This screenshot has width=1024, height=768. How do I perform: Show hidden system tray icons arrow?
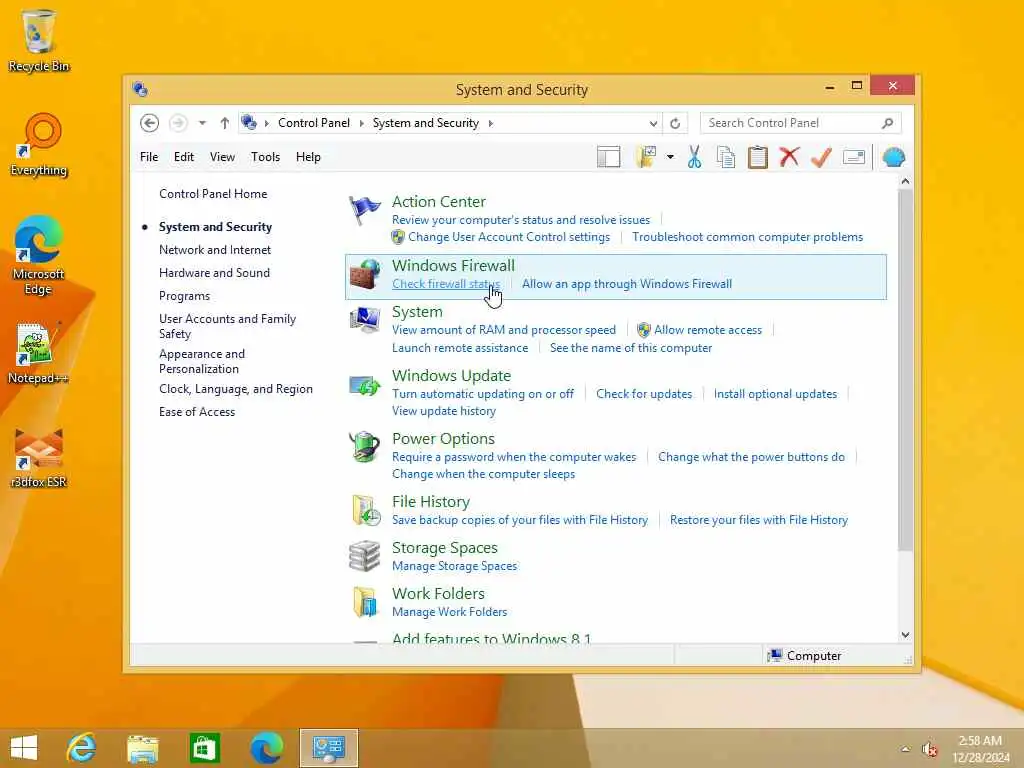905,749
